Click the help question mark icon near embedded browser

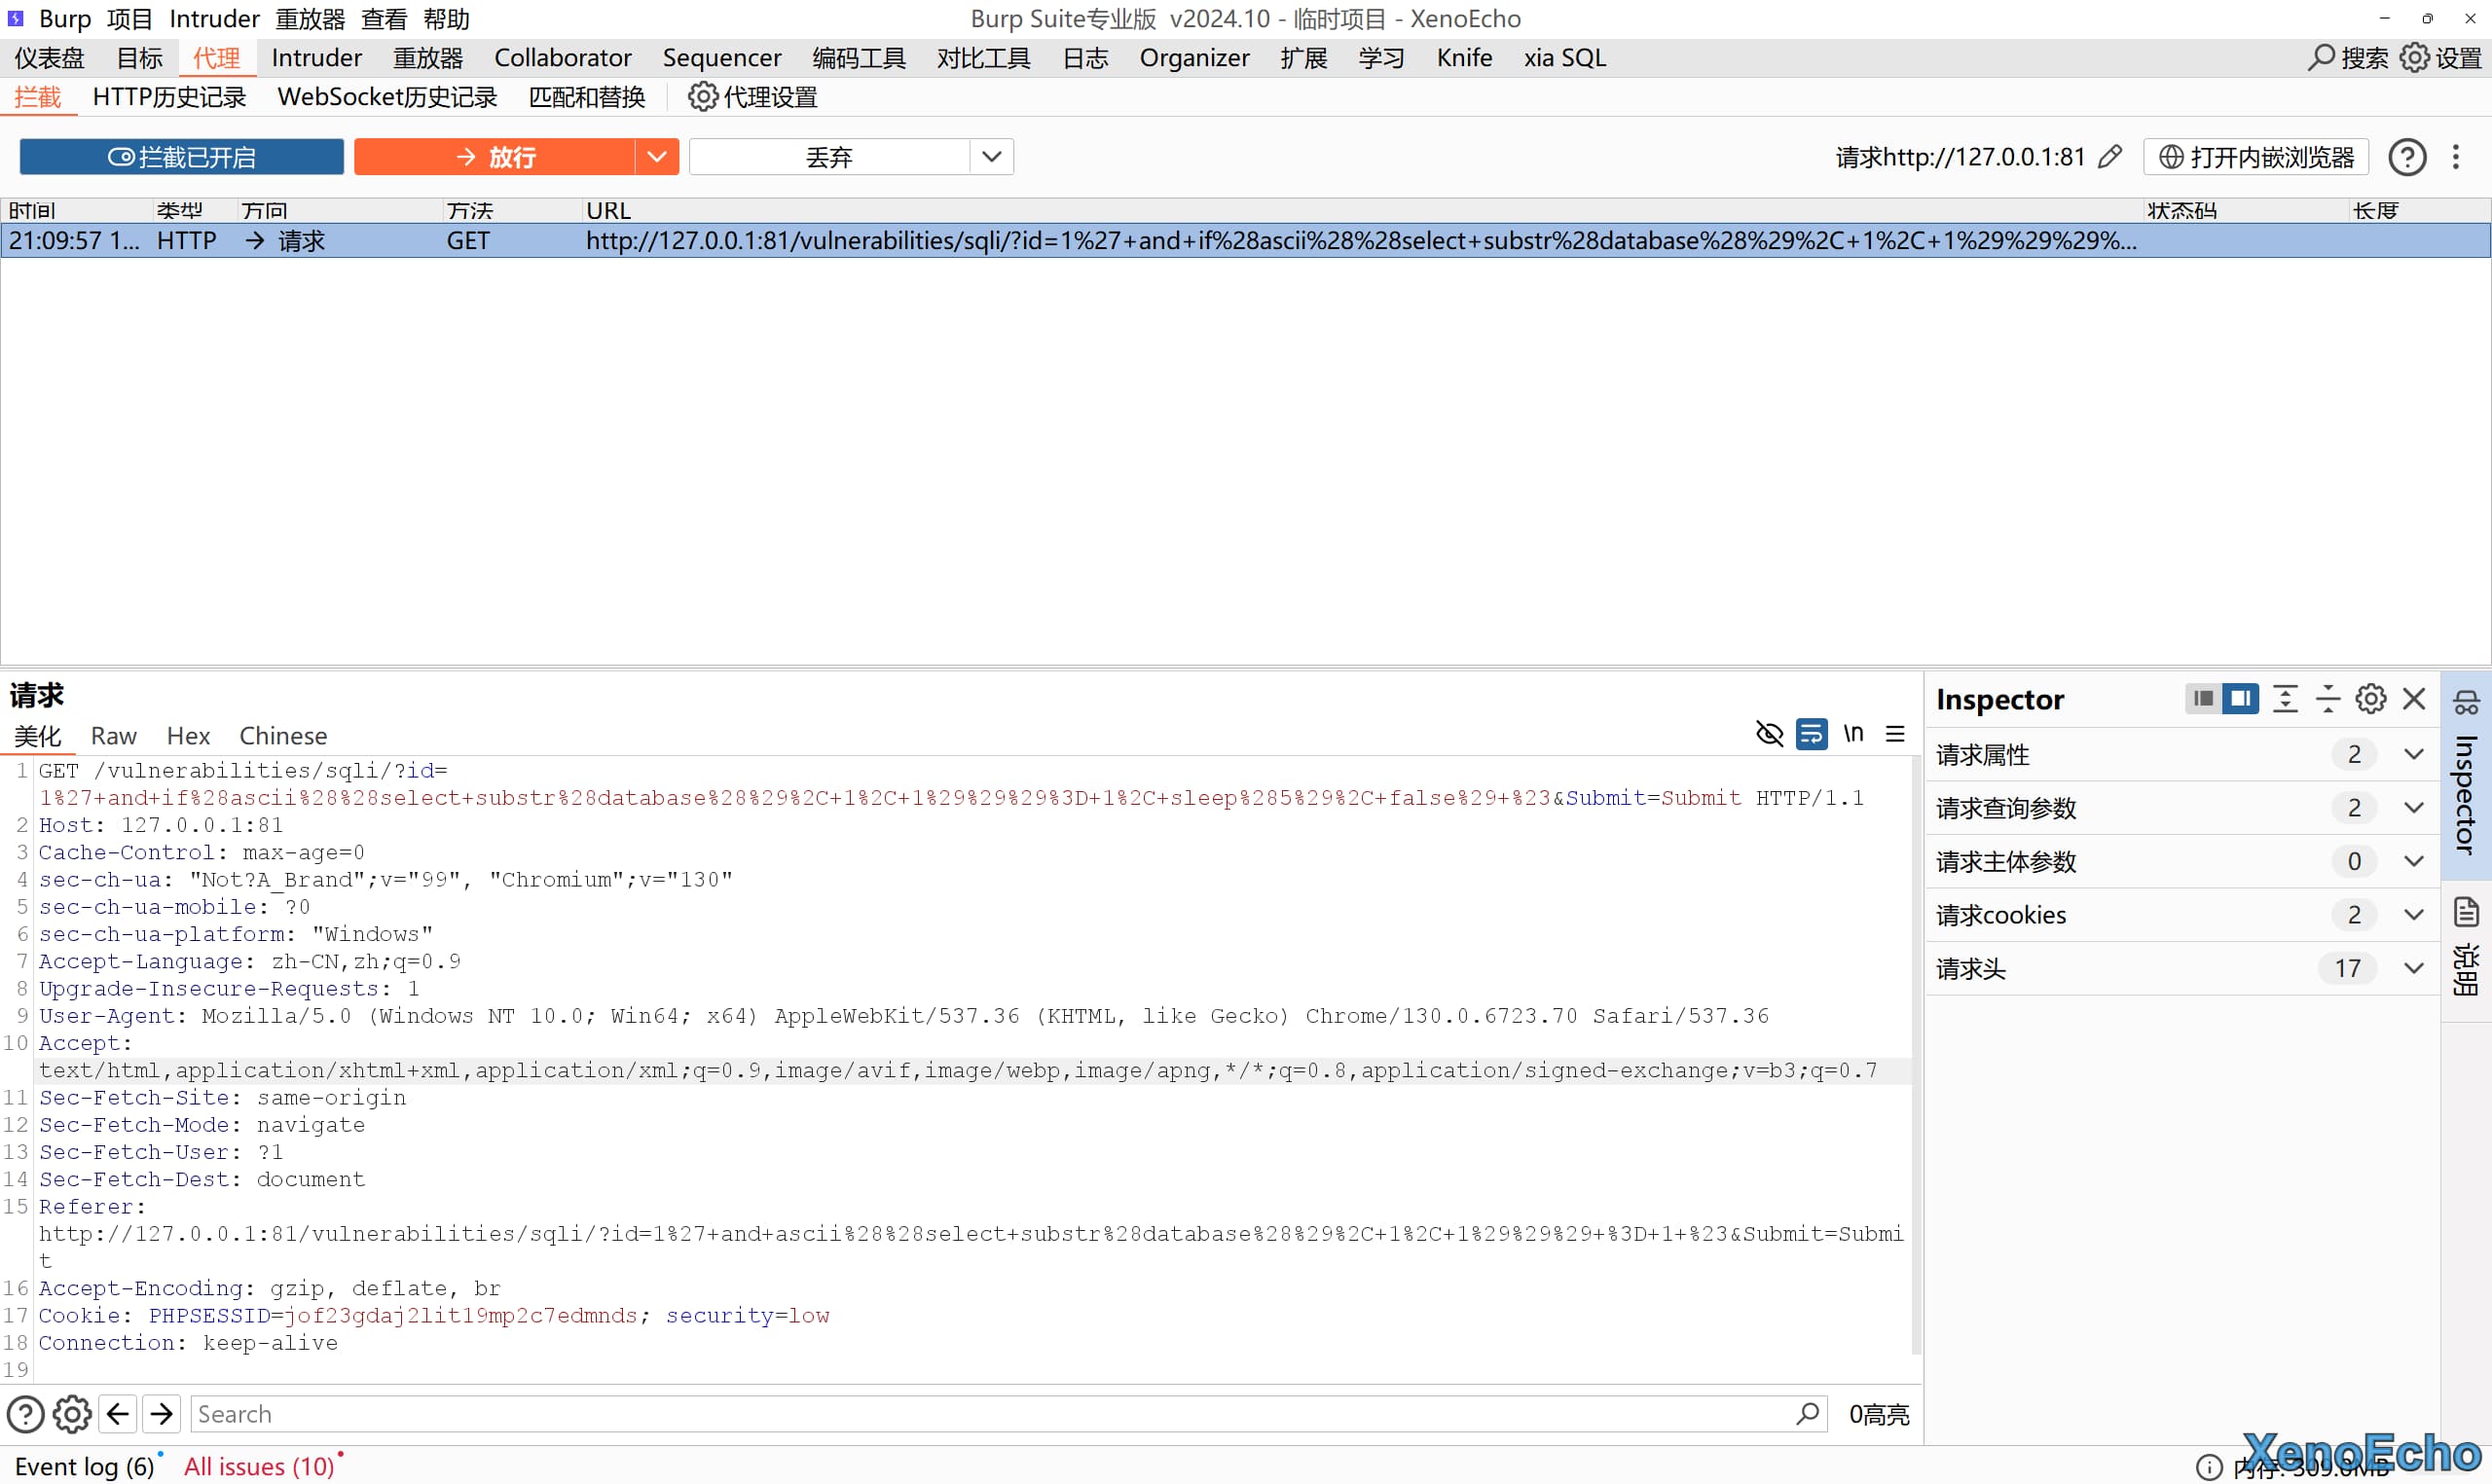[x=2407, y=157]
